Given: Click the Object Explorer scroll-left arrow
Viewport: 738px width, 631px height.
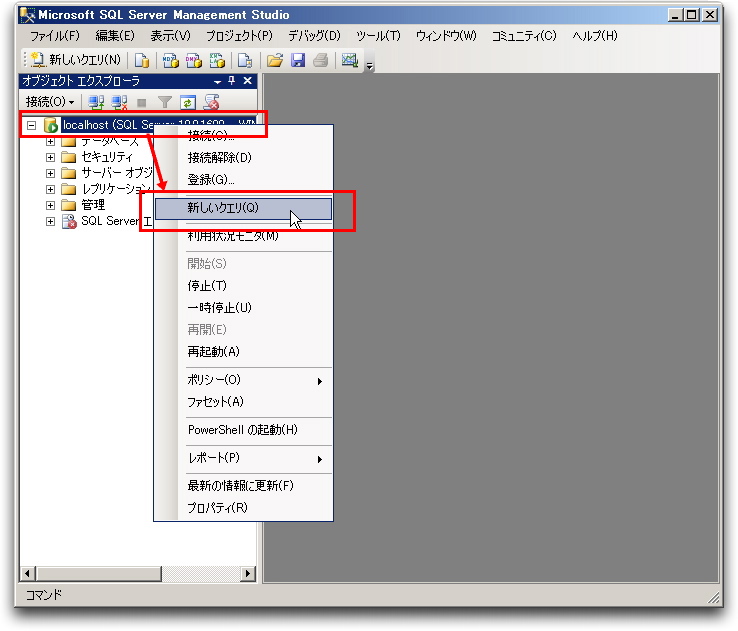Looking at the screenshot, I should pyautogui.click(x=27, y=574).
